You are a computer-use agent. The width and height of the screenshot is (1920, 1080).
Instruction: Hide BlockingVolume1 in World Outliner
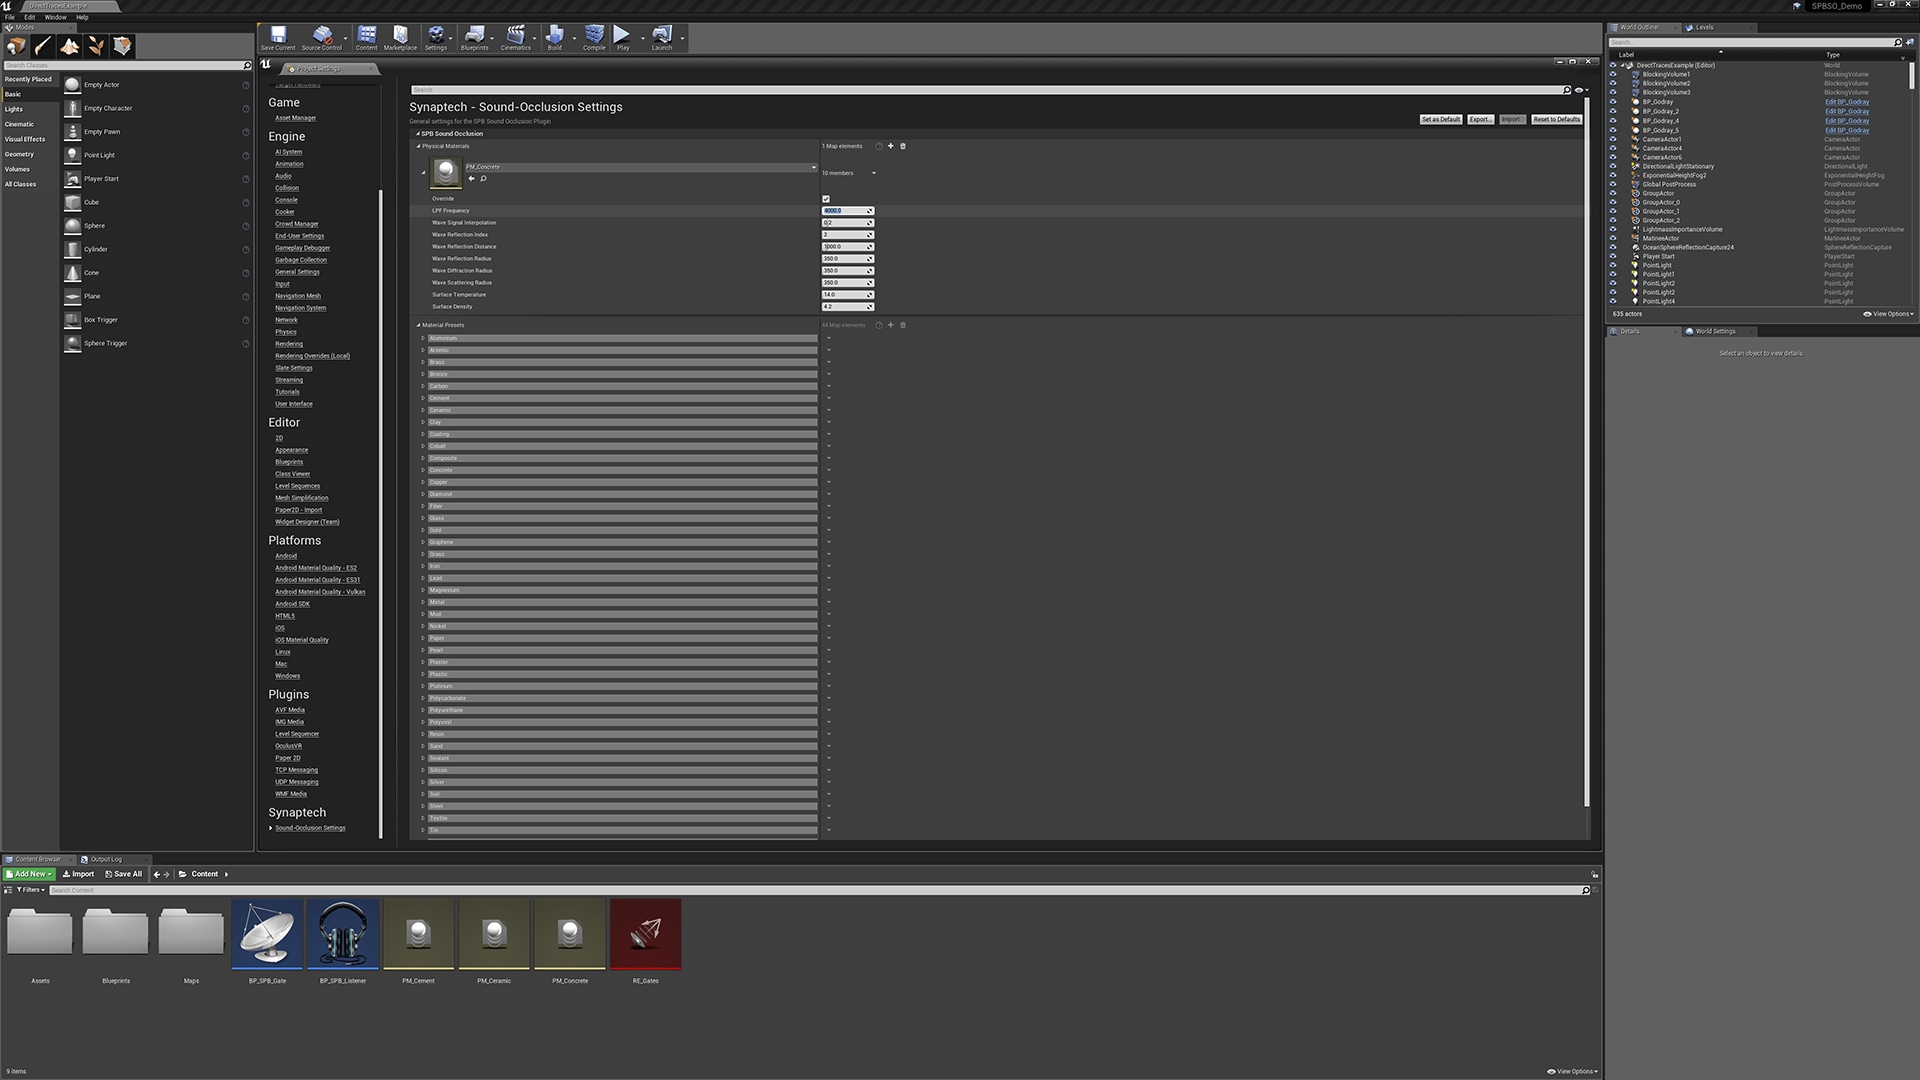(1612, 74)
